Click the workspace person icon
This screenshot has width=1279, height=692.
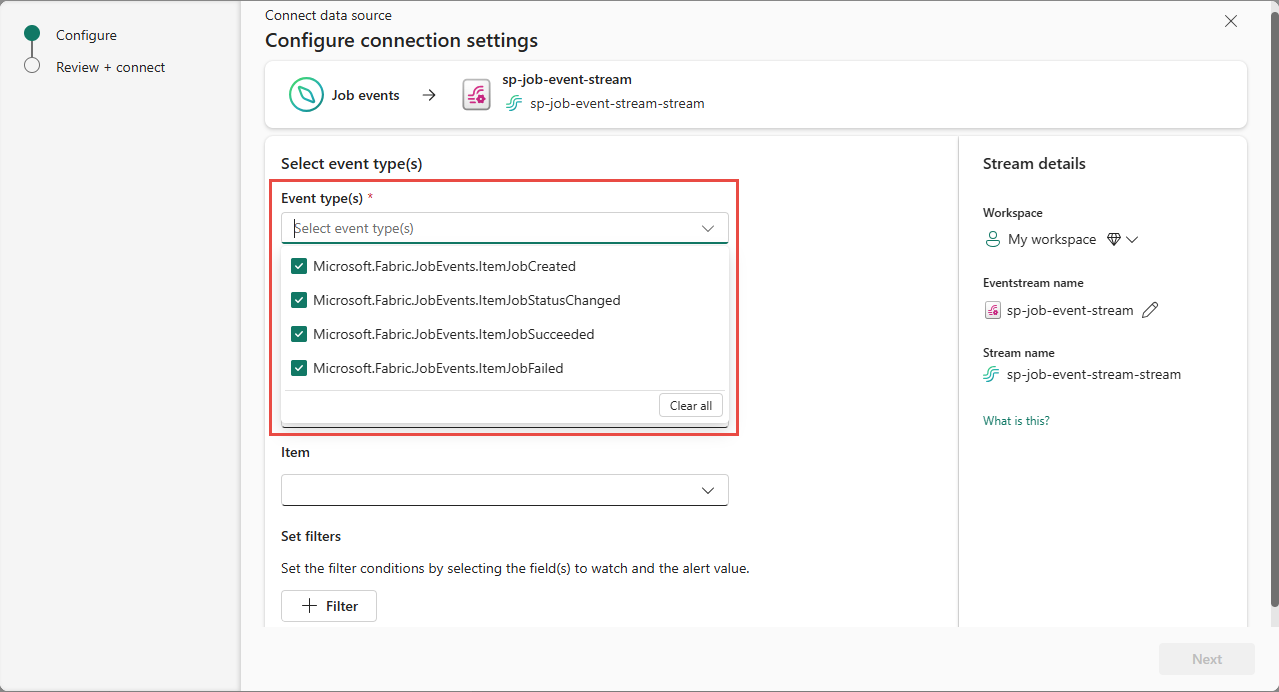(x=992, y=240)
